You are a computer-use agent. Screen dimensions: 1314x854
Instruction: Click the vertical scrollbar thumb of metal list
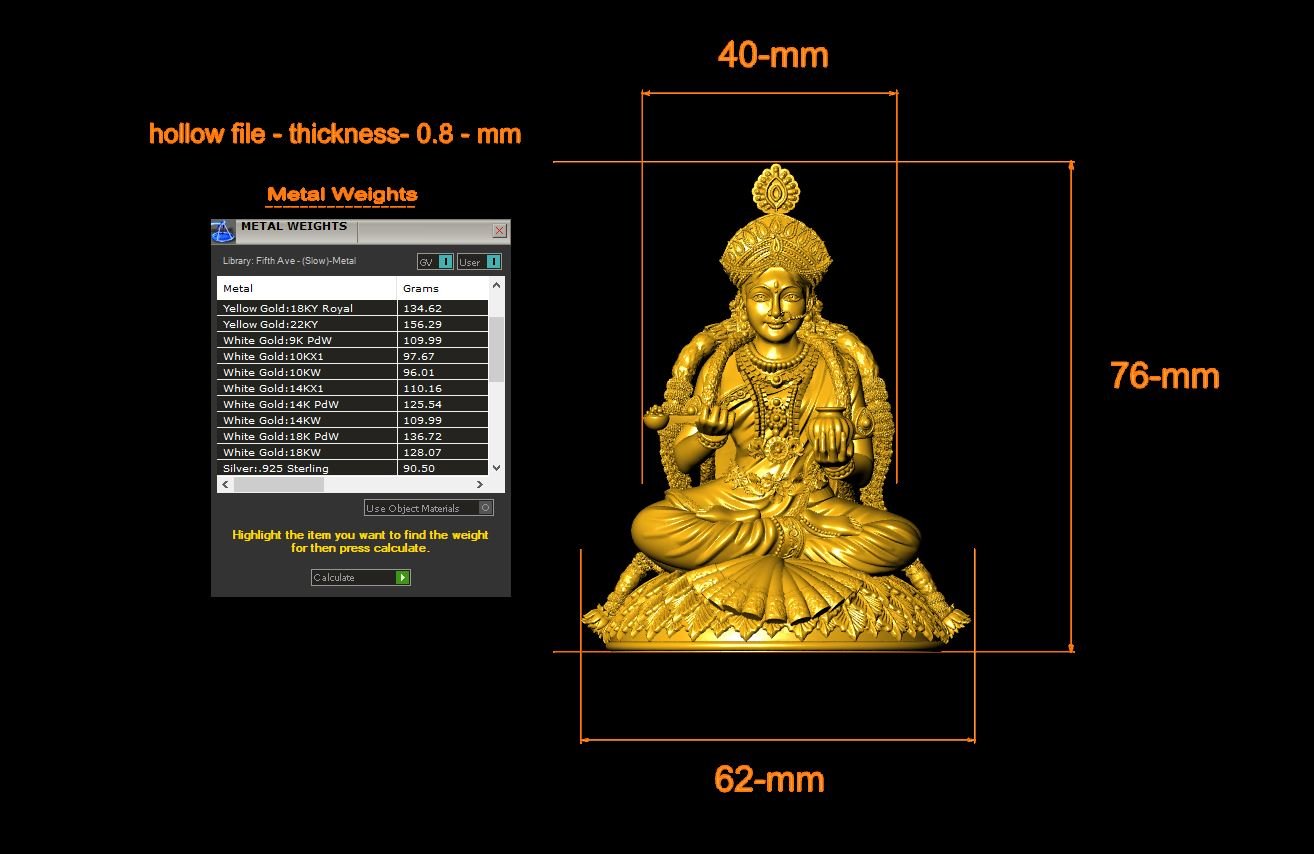pos(497,347)
